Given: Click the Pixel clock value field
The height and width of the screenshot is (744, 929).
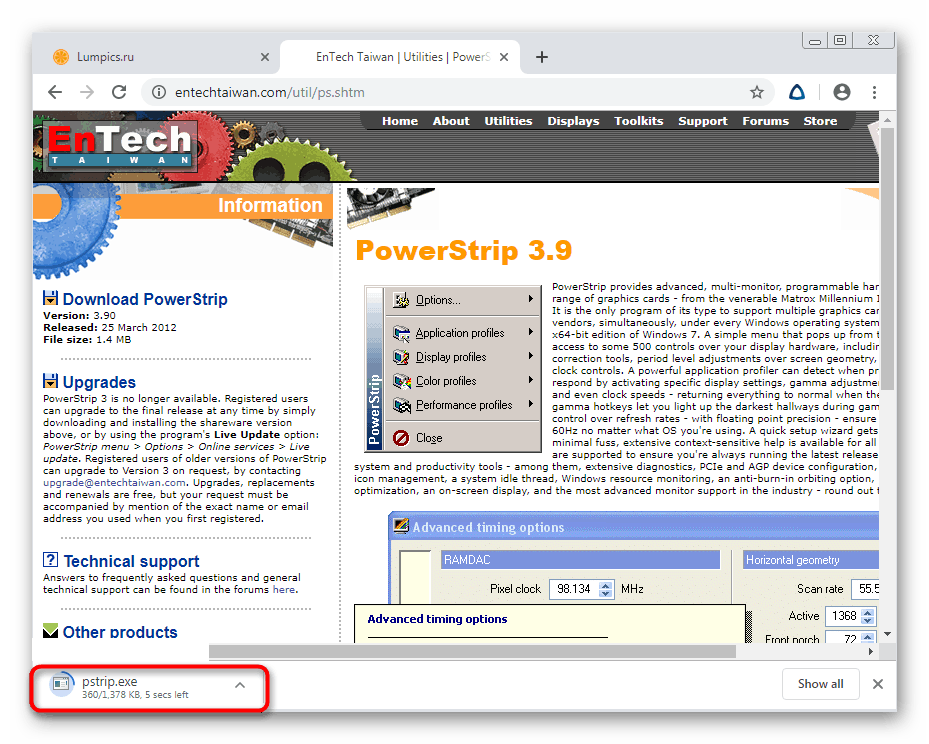Looking at the screenshot, I should [574, 589].
